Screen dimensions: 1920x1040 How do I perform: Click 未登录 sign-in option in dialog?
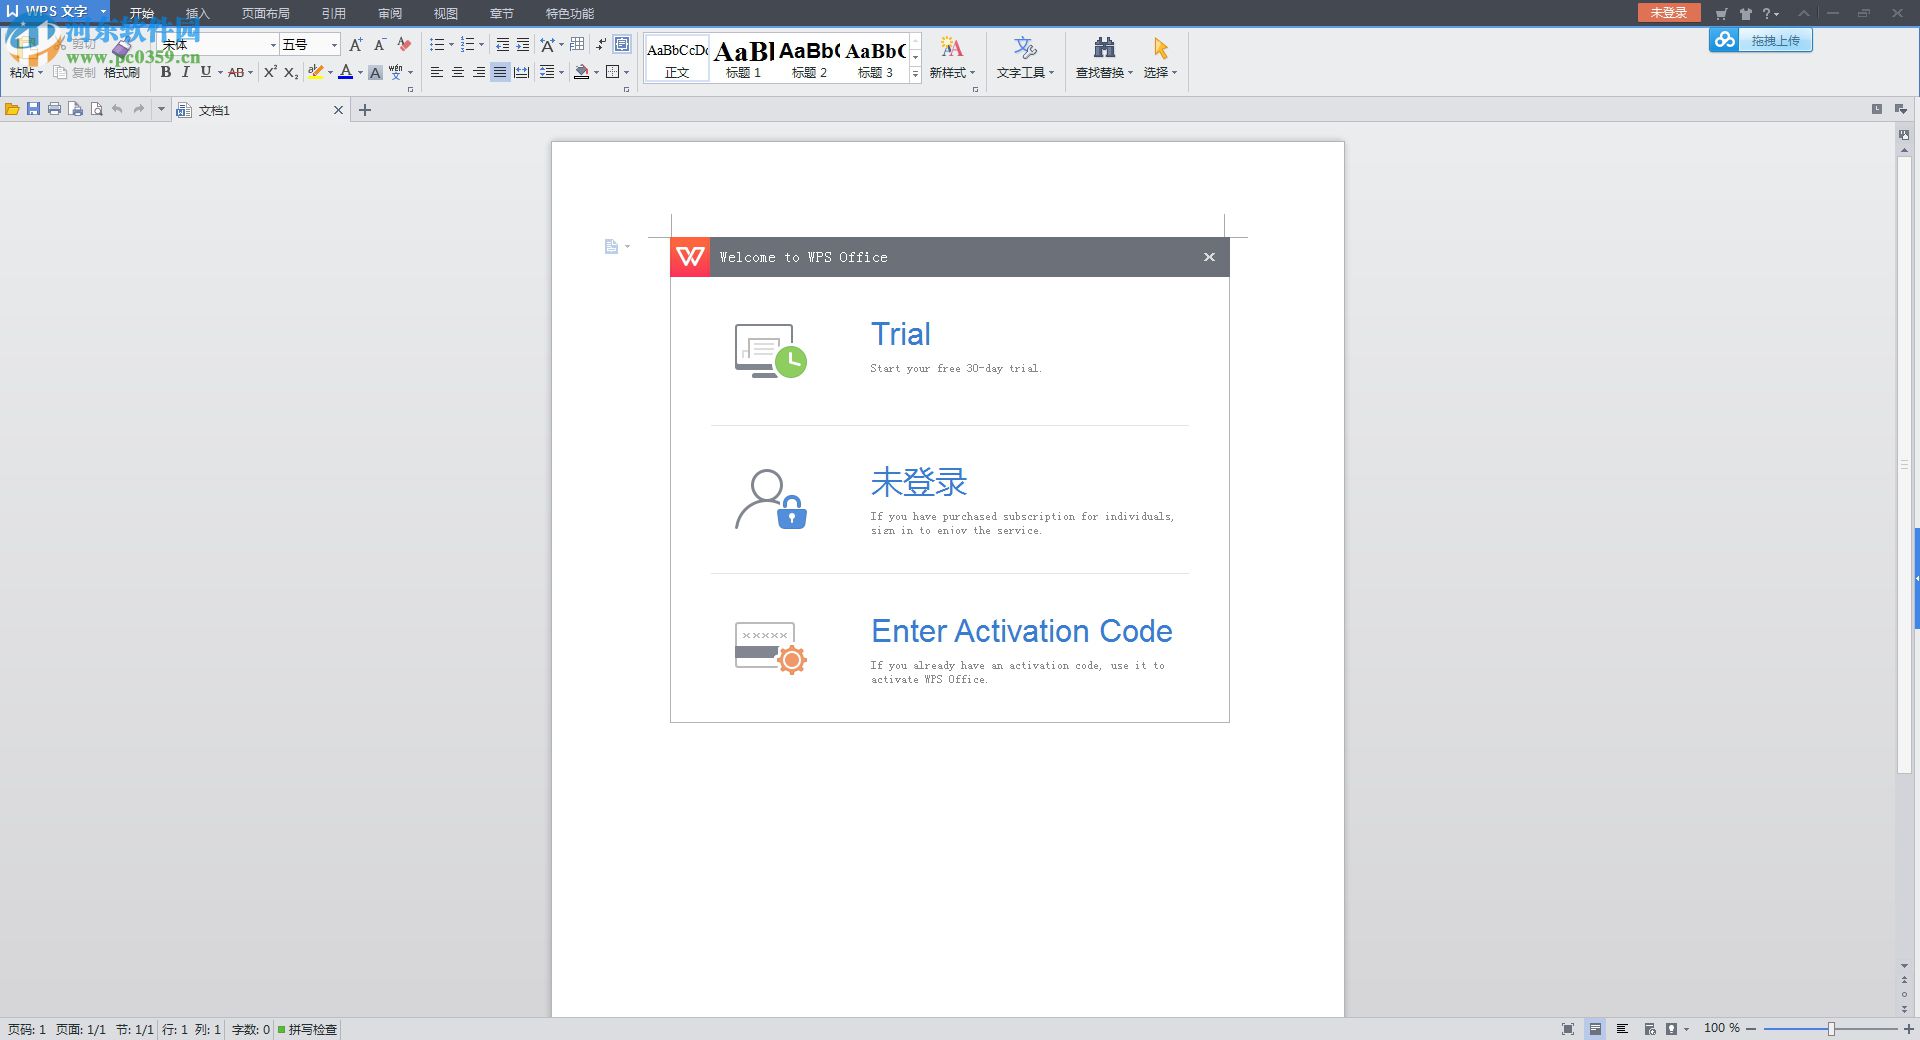tap(919, 482)
